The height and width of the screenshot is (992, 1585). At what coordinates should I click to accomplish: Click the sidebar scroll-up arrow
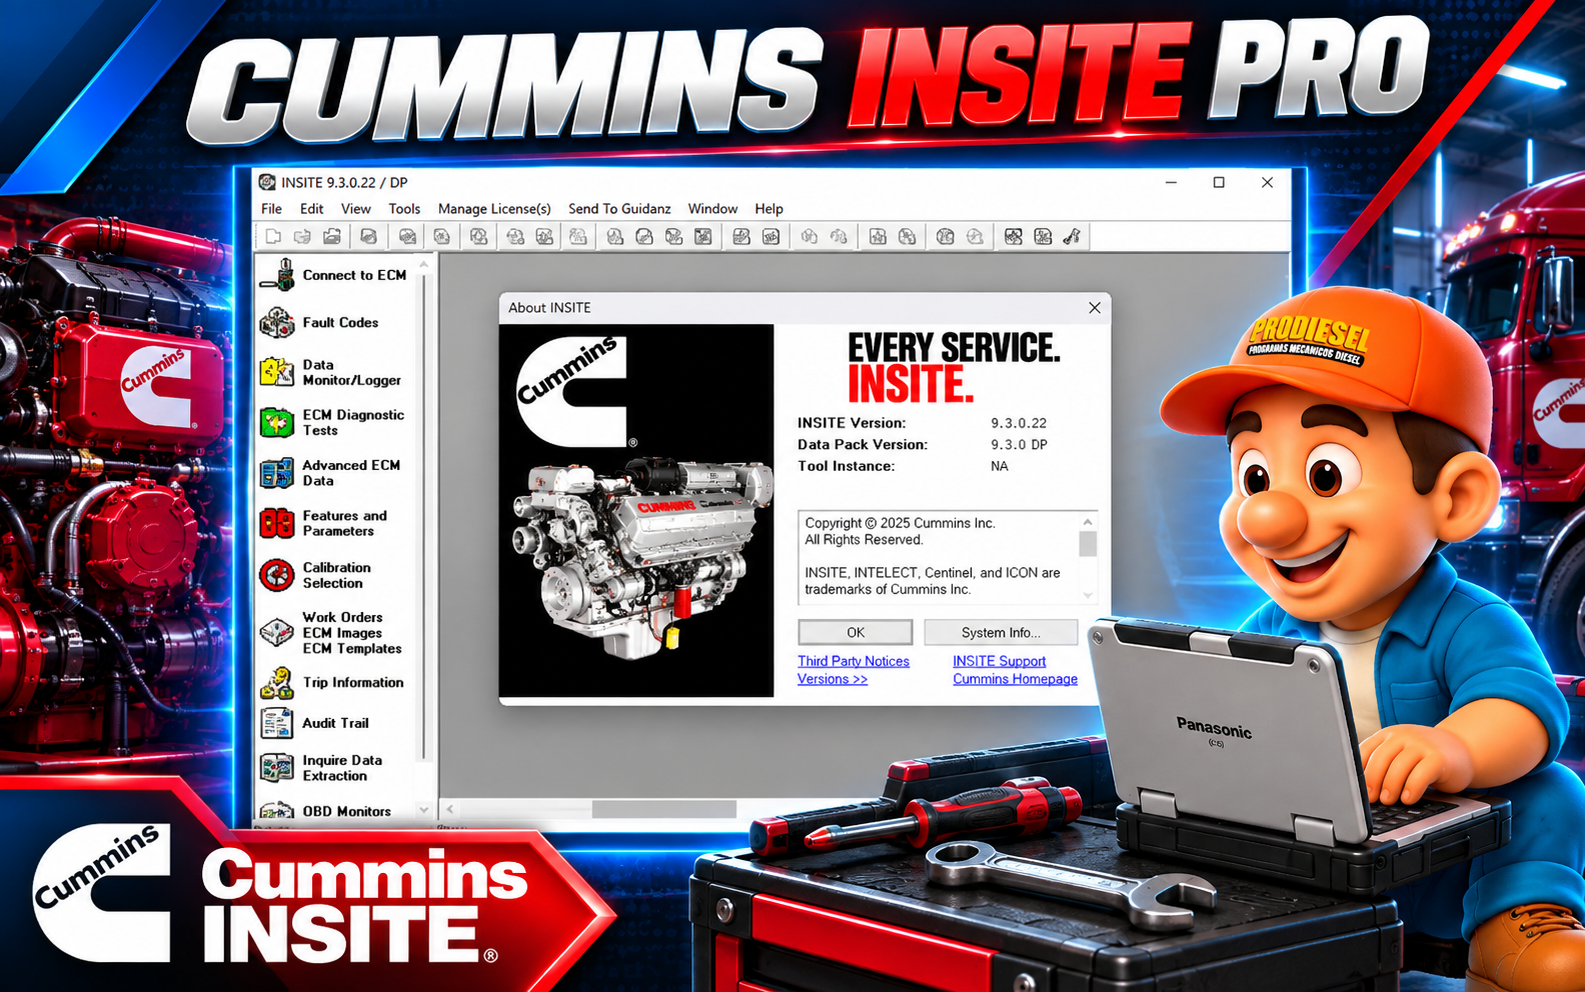[x=424, y=265]
